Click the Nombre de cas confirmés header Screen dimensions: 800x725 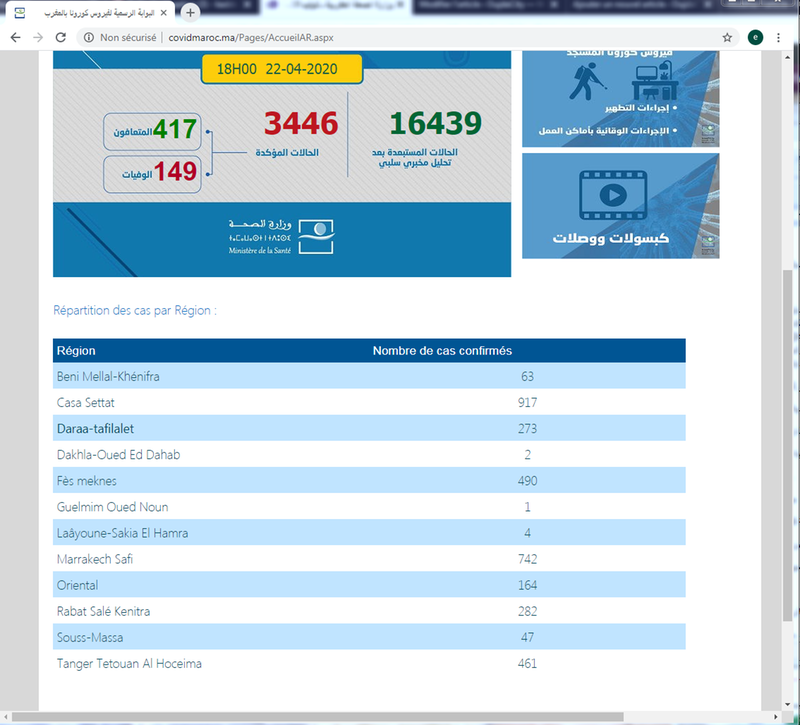click(442, 351)
